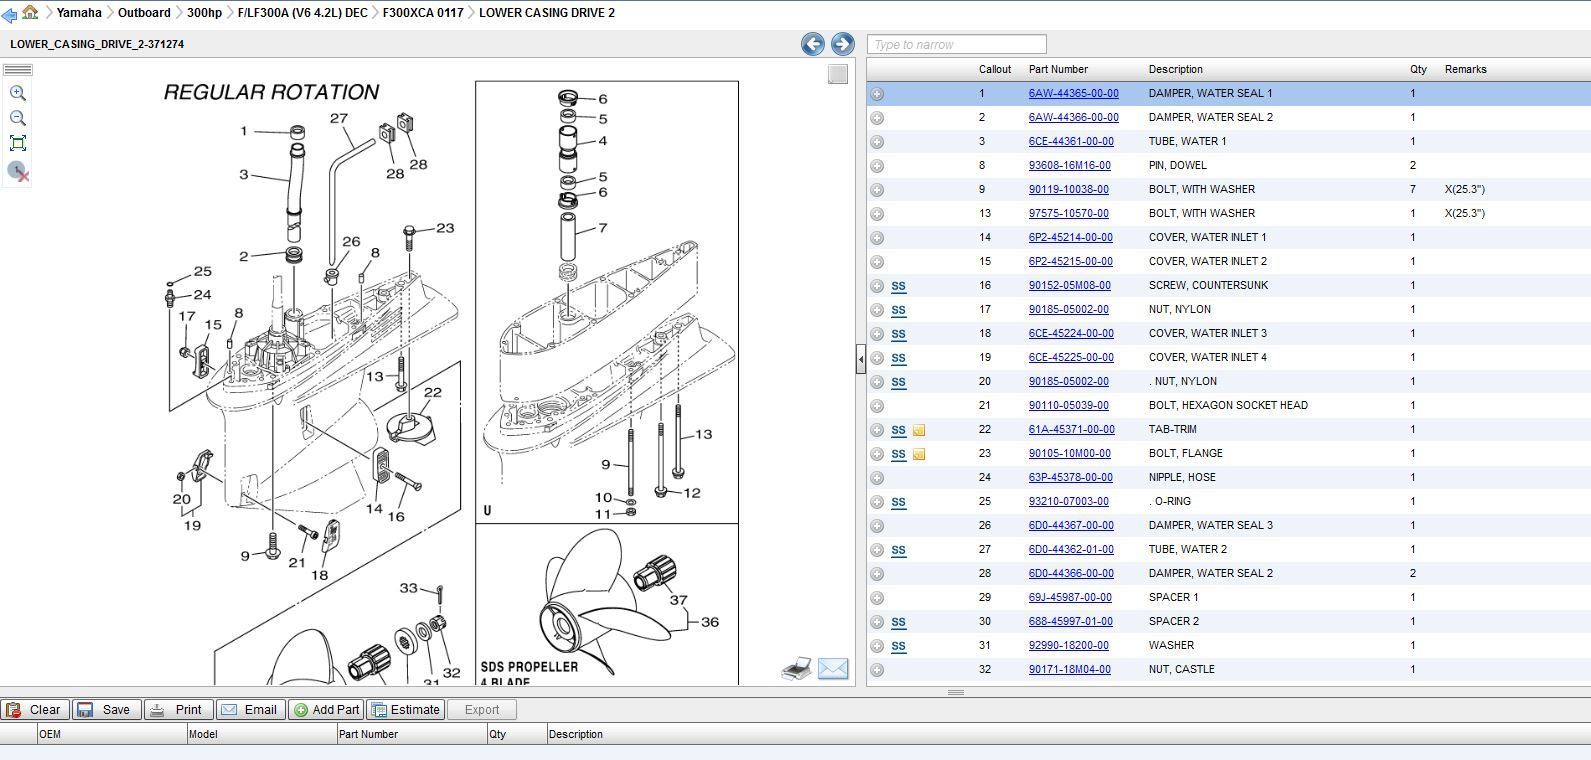Screen dimensions: 1591x760
Task: Click the Export button
Action: tap(482, 710)
